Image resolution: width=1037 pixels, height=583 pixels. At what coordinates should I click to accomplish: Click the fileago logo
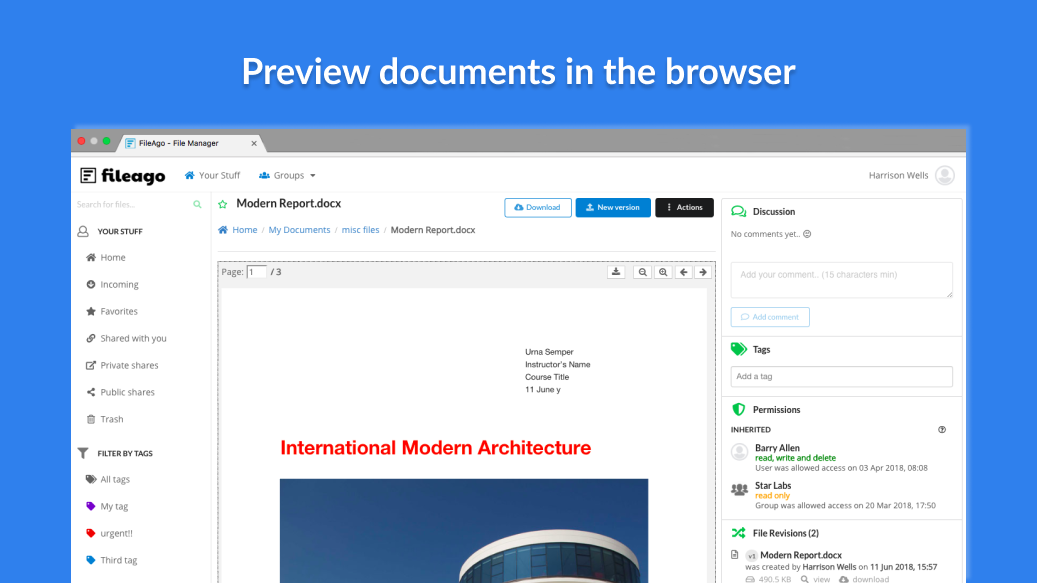[x=122, y=175]
